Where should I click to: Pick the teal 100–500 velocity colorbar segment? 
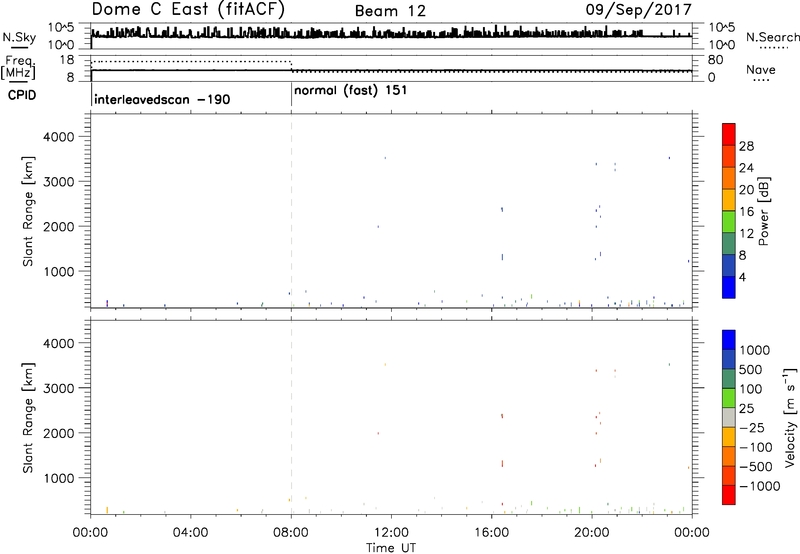729,379
